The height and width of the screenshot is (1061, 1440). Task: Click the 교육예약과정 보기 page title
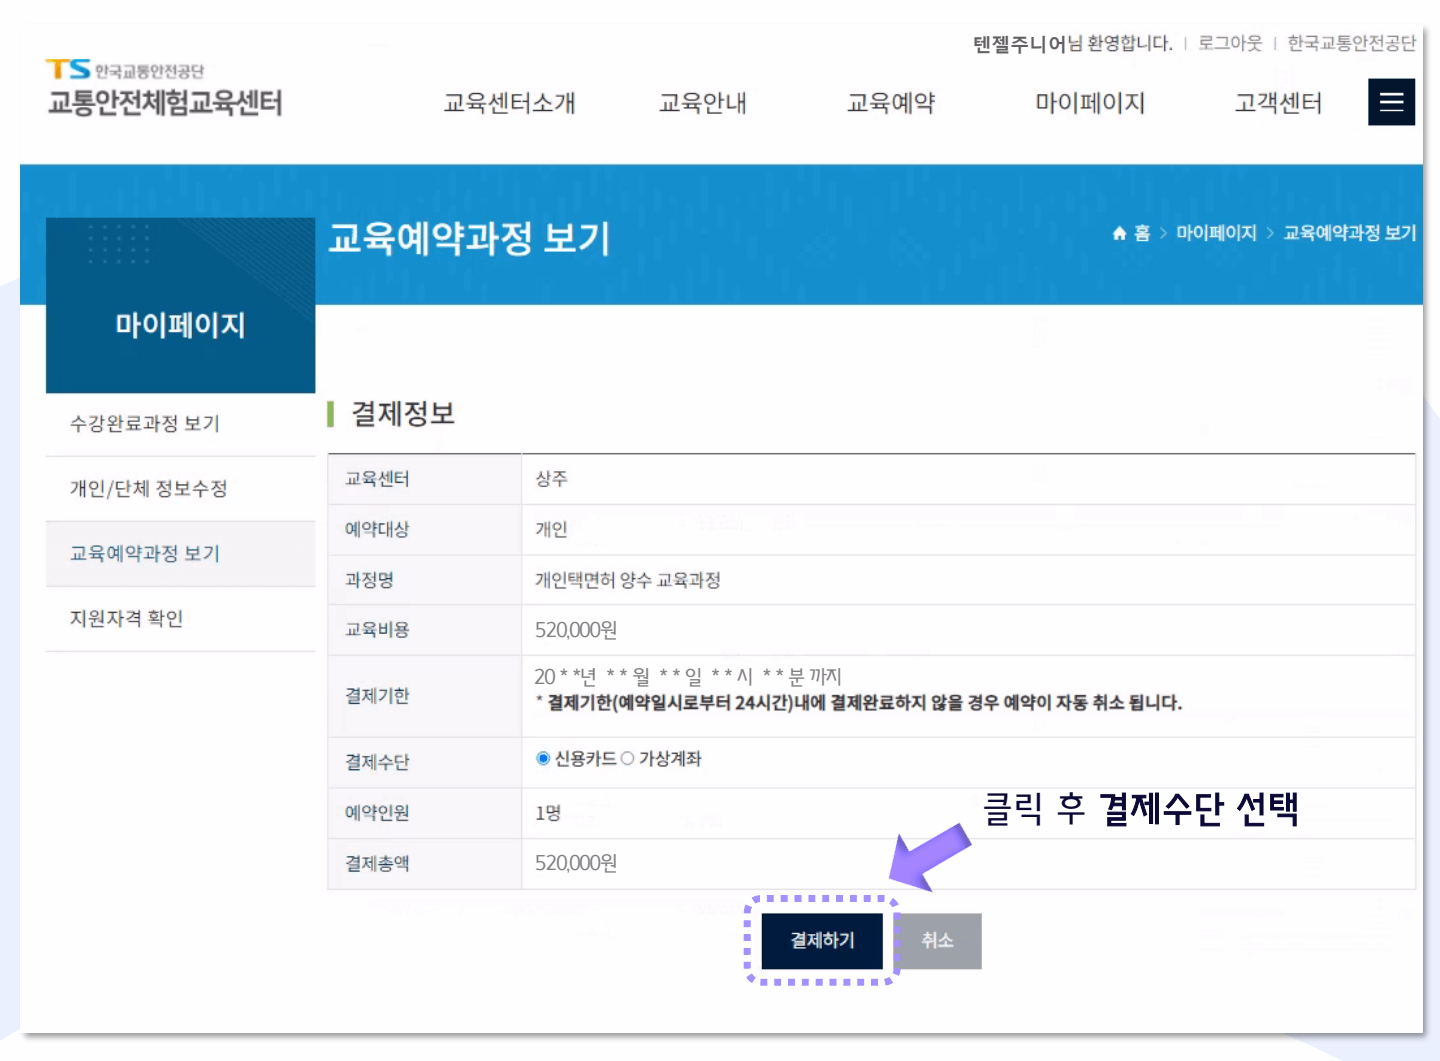[469, 239]
